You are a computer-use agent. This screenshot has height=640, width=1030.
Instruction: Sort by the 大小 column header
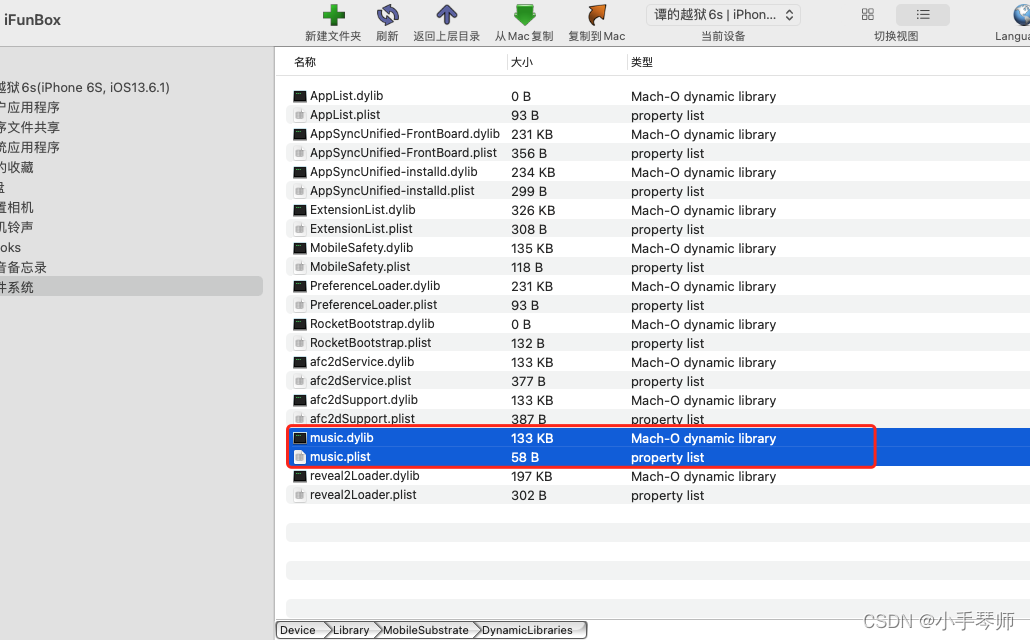pos(522,62)
